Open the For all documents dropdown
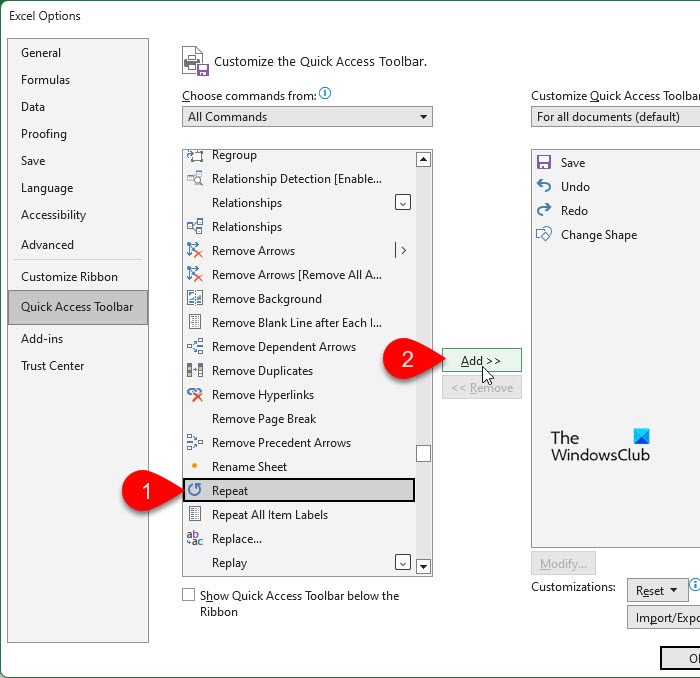 coord(616,116)
